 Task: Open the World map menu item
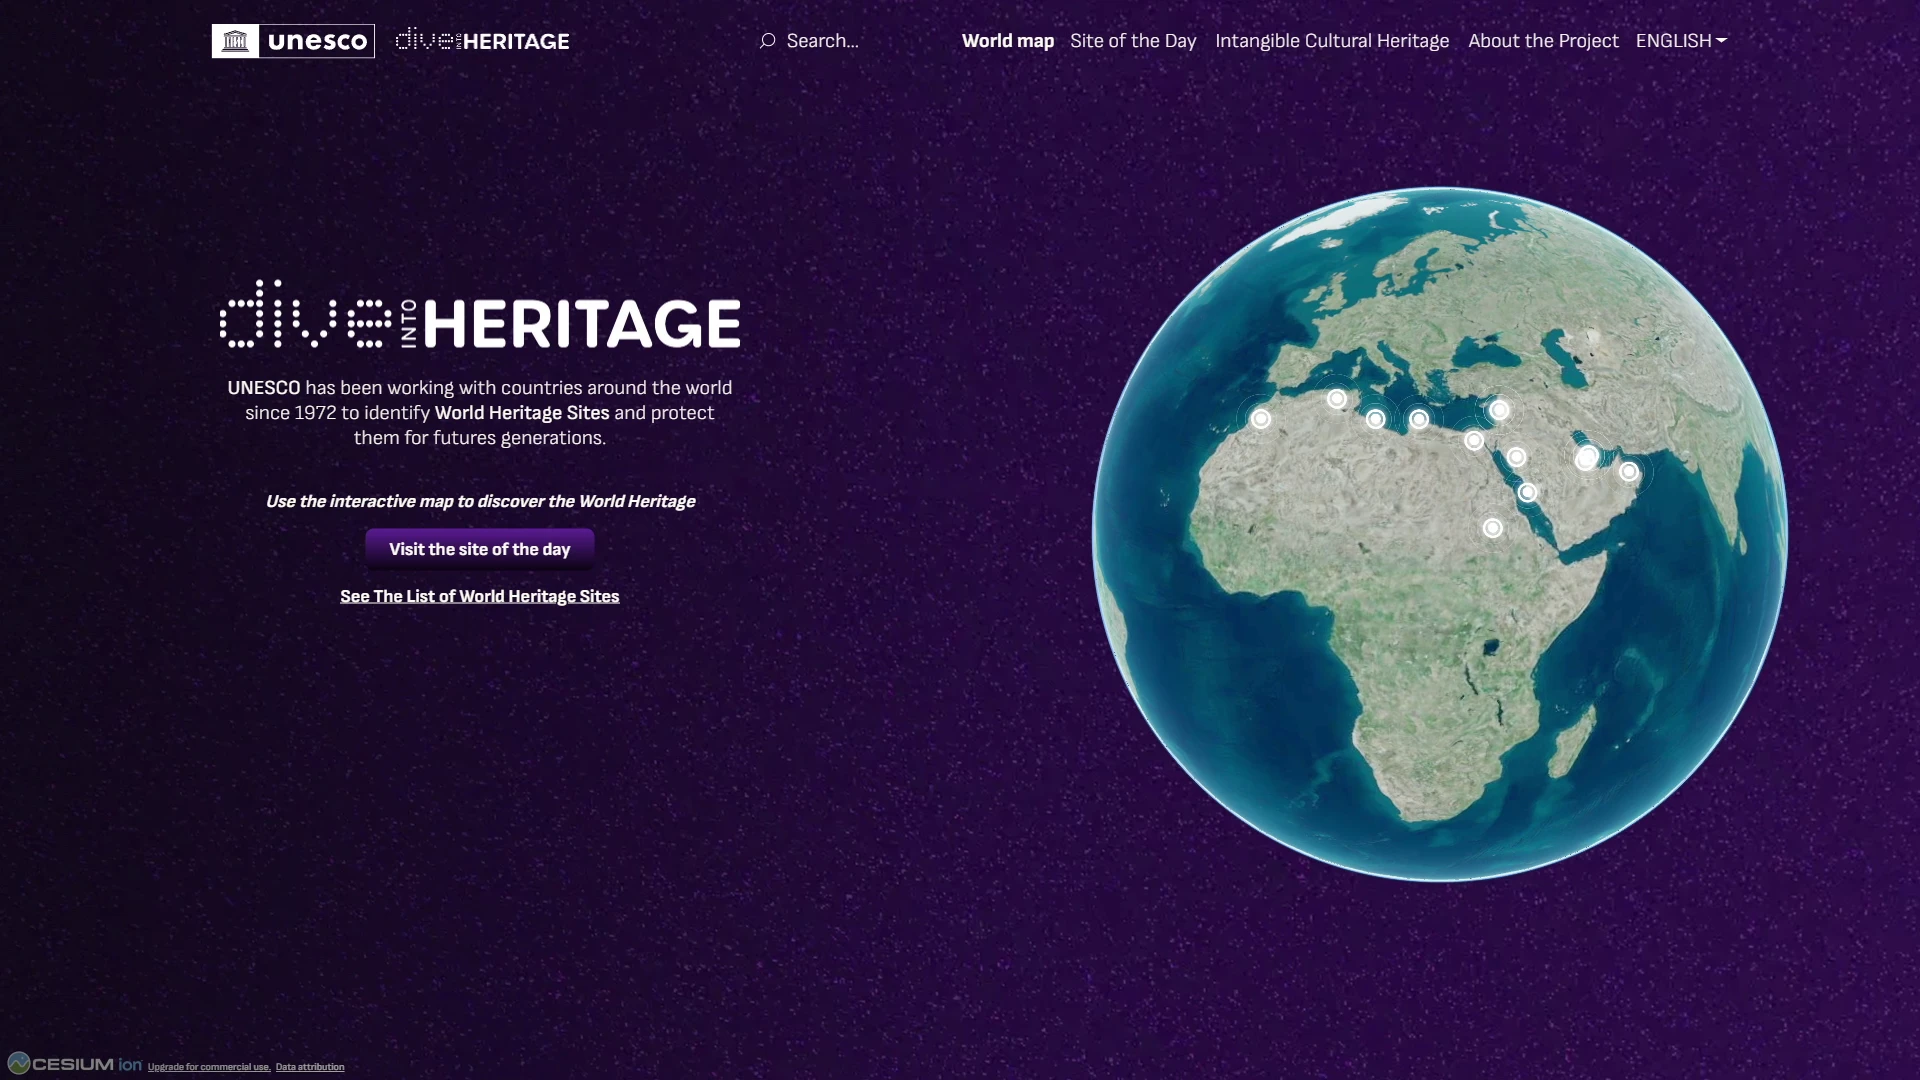tap(1007, 41)
